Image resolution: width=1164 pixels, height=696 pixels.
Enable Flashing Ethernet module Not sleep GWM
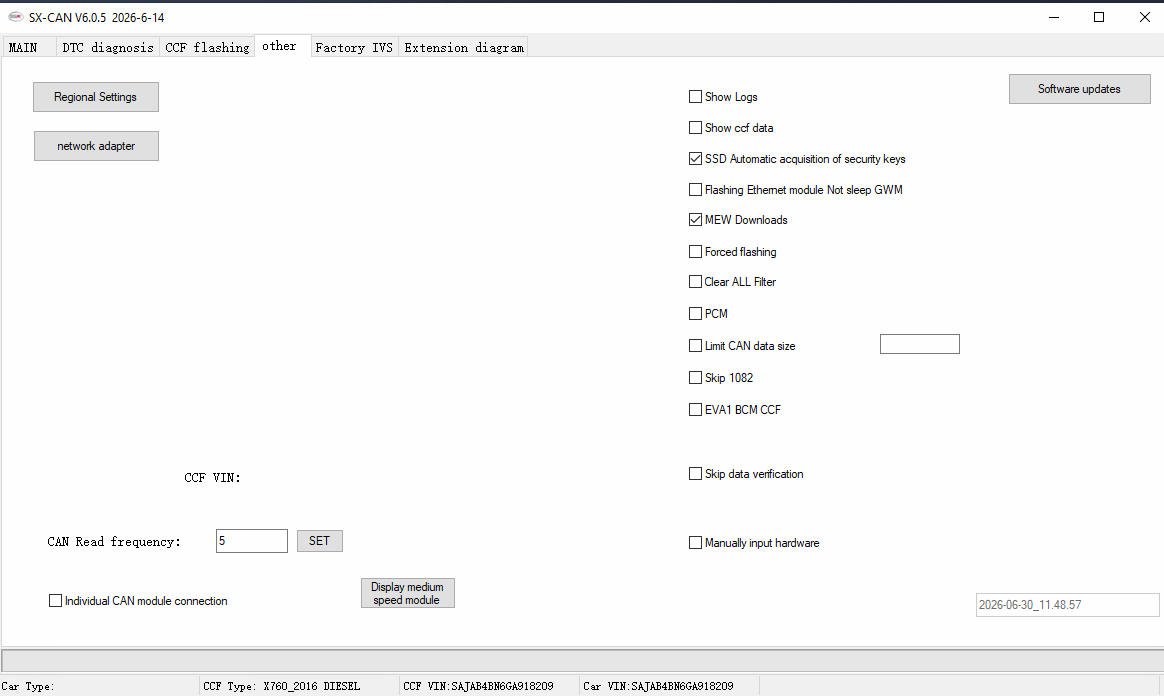pos(696,190)
